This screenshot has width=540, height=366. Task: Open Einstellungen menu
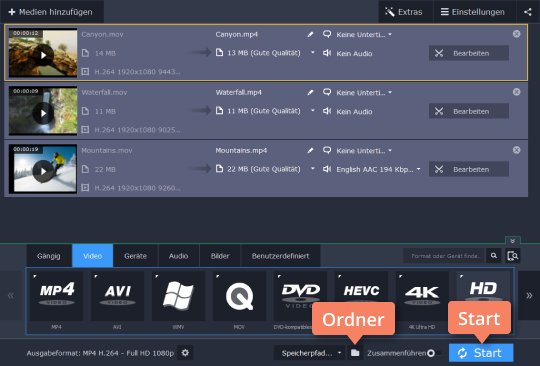(x=474, y=12)
